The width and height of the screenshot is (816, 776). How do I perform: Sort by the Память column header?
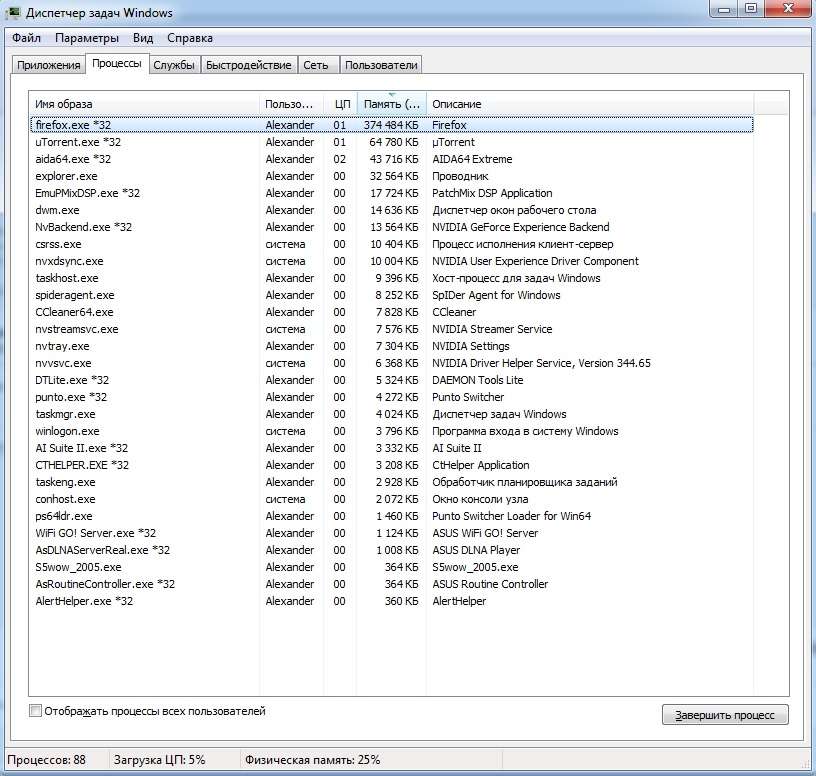pyautogui.click(x=392, y=104)
